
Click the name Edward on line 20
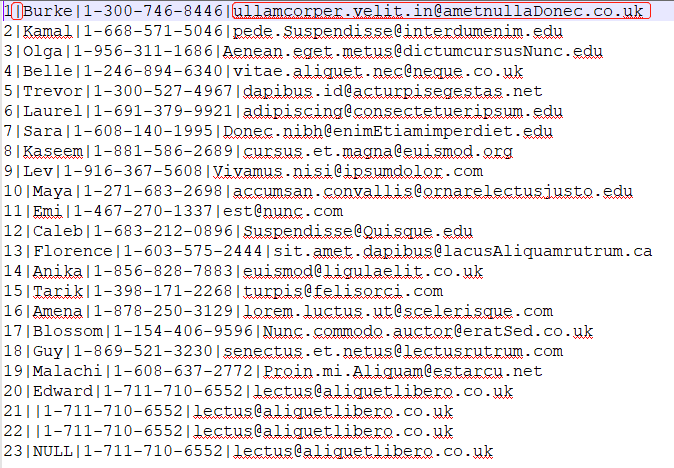63,391
